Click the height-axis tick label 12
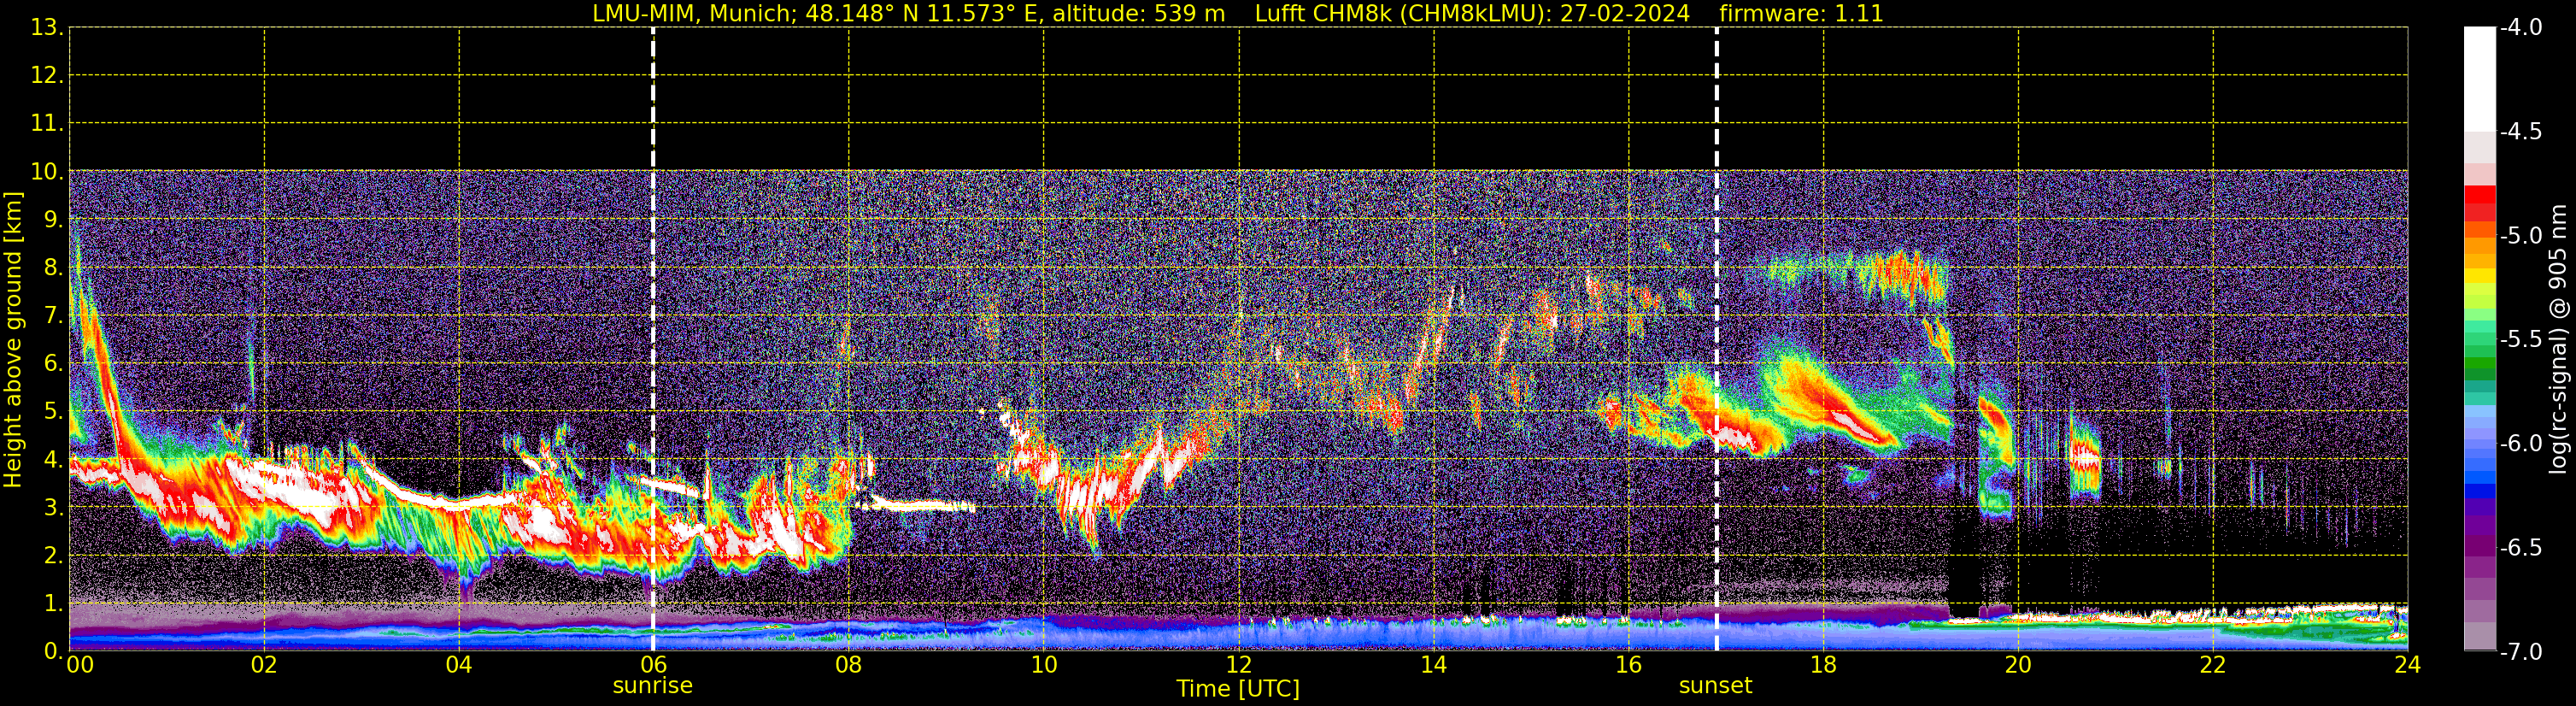This screenshot has height=706, width=2576. click(x=46, y=76)
